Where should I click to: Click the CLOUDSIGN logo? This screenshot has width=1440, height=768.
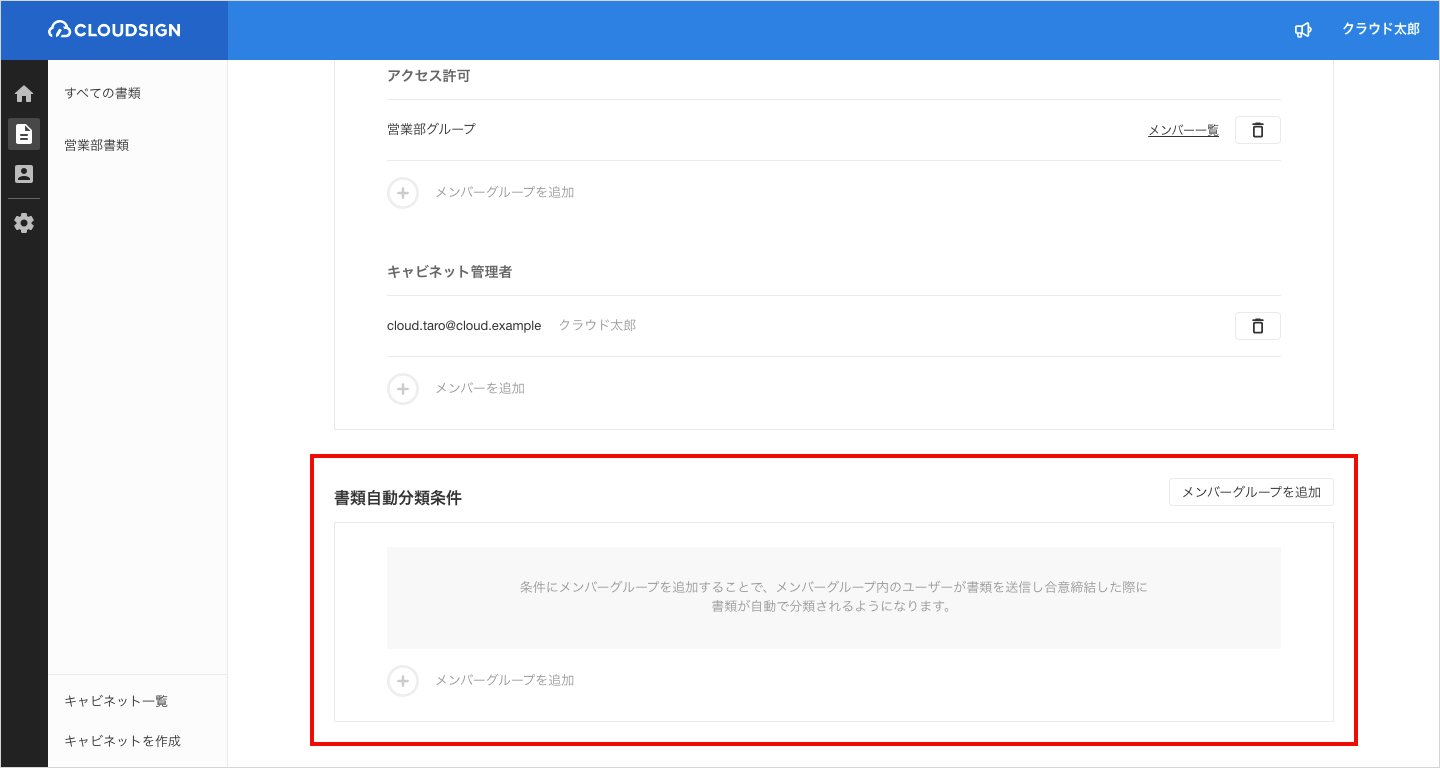tap(114, 30)
